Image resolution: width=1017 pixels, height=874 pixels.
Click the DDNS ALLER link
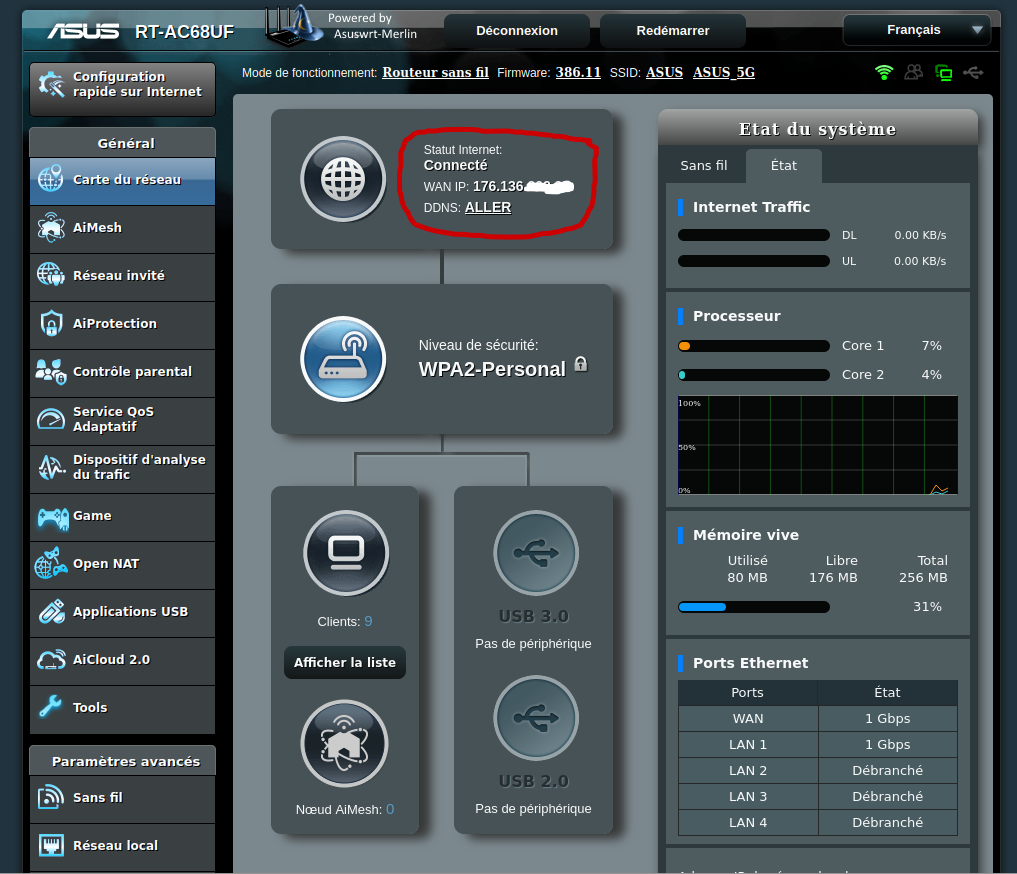coord(488,207)
